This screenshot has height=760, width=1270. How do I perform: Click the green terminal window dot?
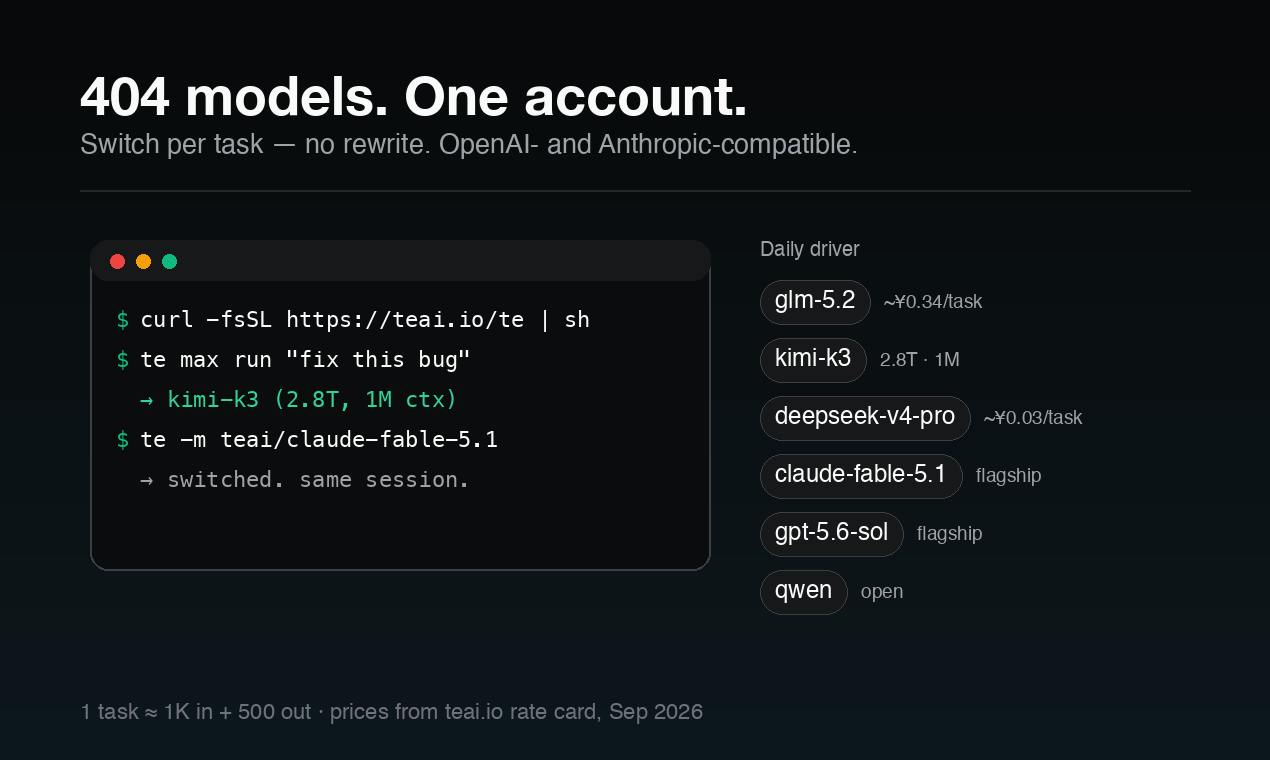[x=169, y=261]
